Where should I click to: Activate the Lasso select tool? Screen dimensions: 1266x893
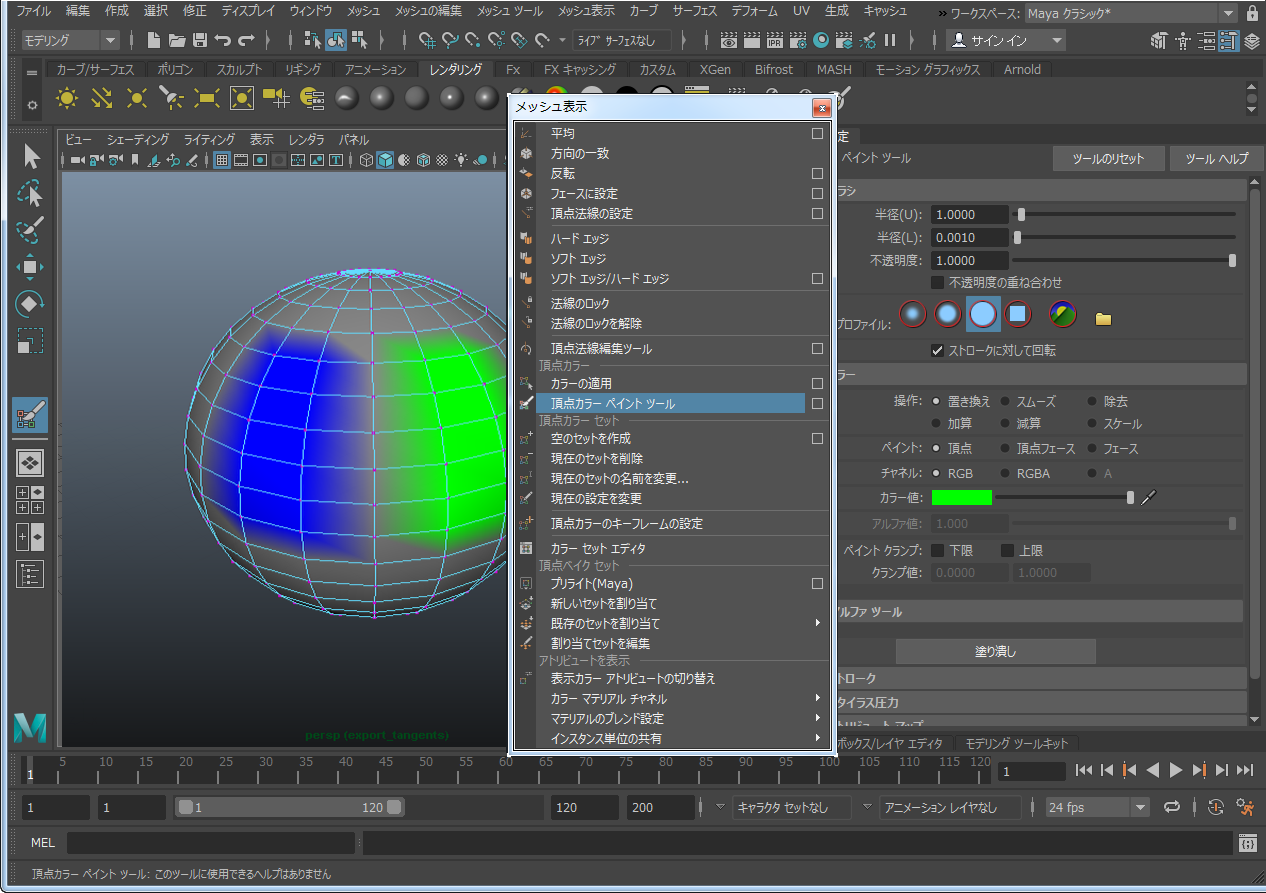[31, 193]
